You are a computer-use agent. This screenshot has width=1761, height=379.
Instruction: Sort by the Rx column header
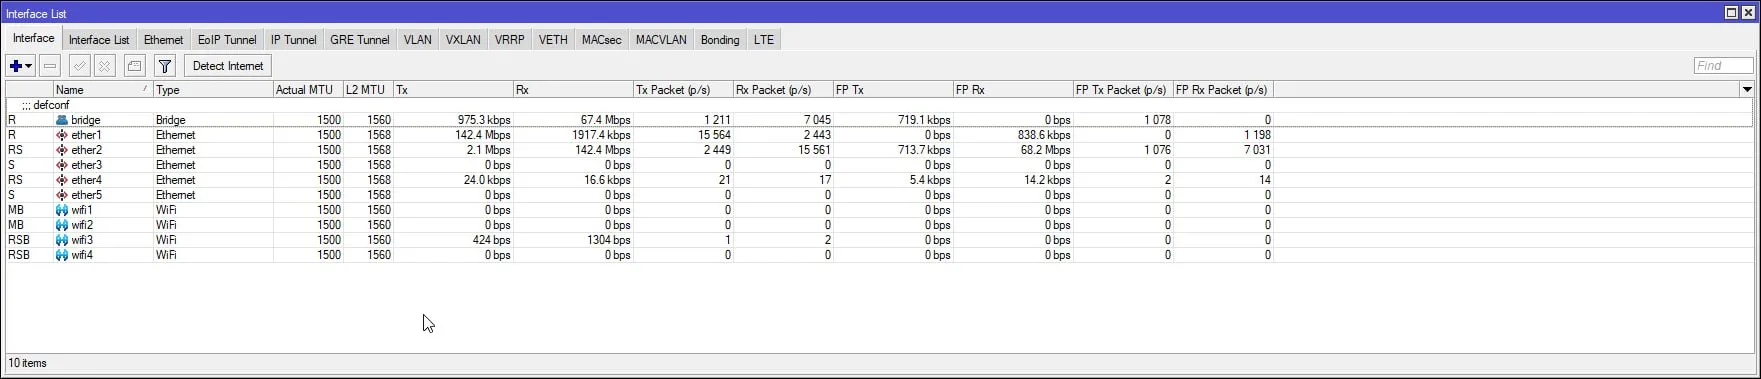573,90
